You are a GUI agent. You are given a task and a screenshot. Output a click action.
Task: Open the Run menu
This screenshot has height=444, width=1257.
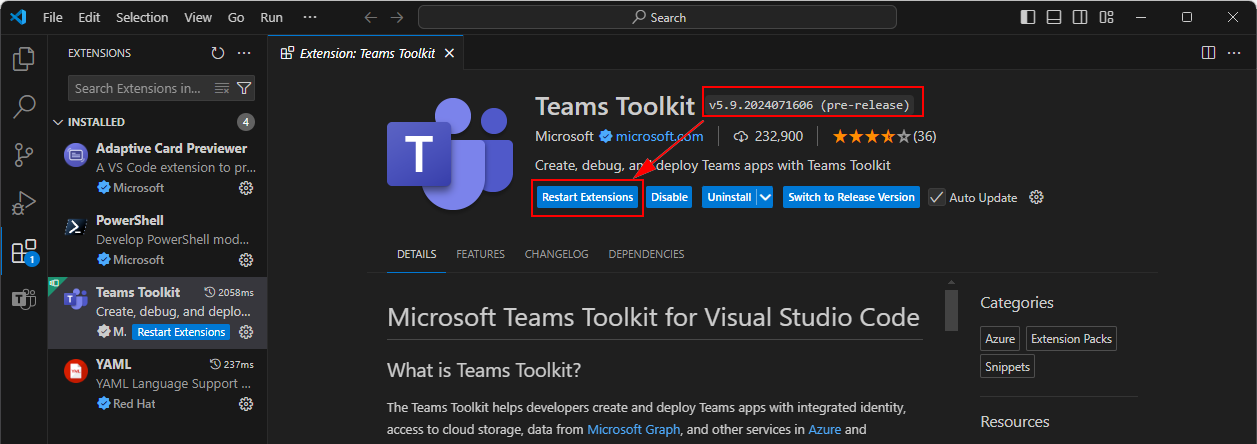(272, 17)
